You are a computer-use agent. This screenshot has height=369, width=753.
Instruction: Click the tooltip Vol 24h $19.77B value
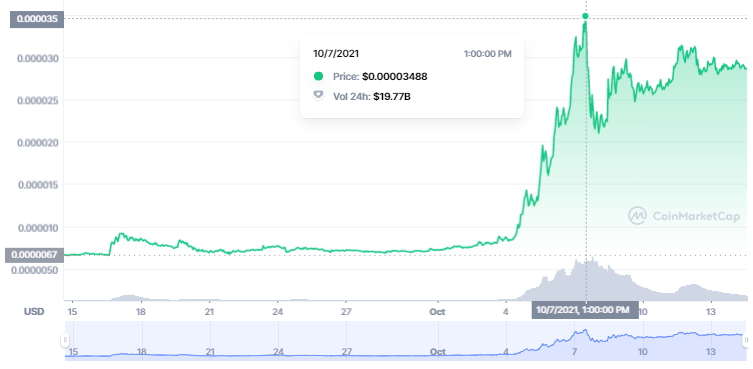point(392,97)
